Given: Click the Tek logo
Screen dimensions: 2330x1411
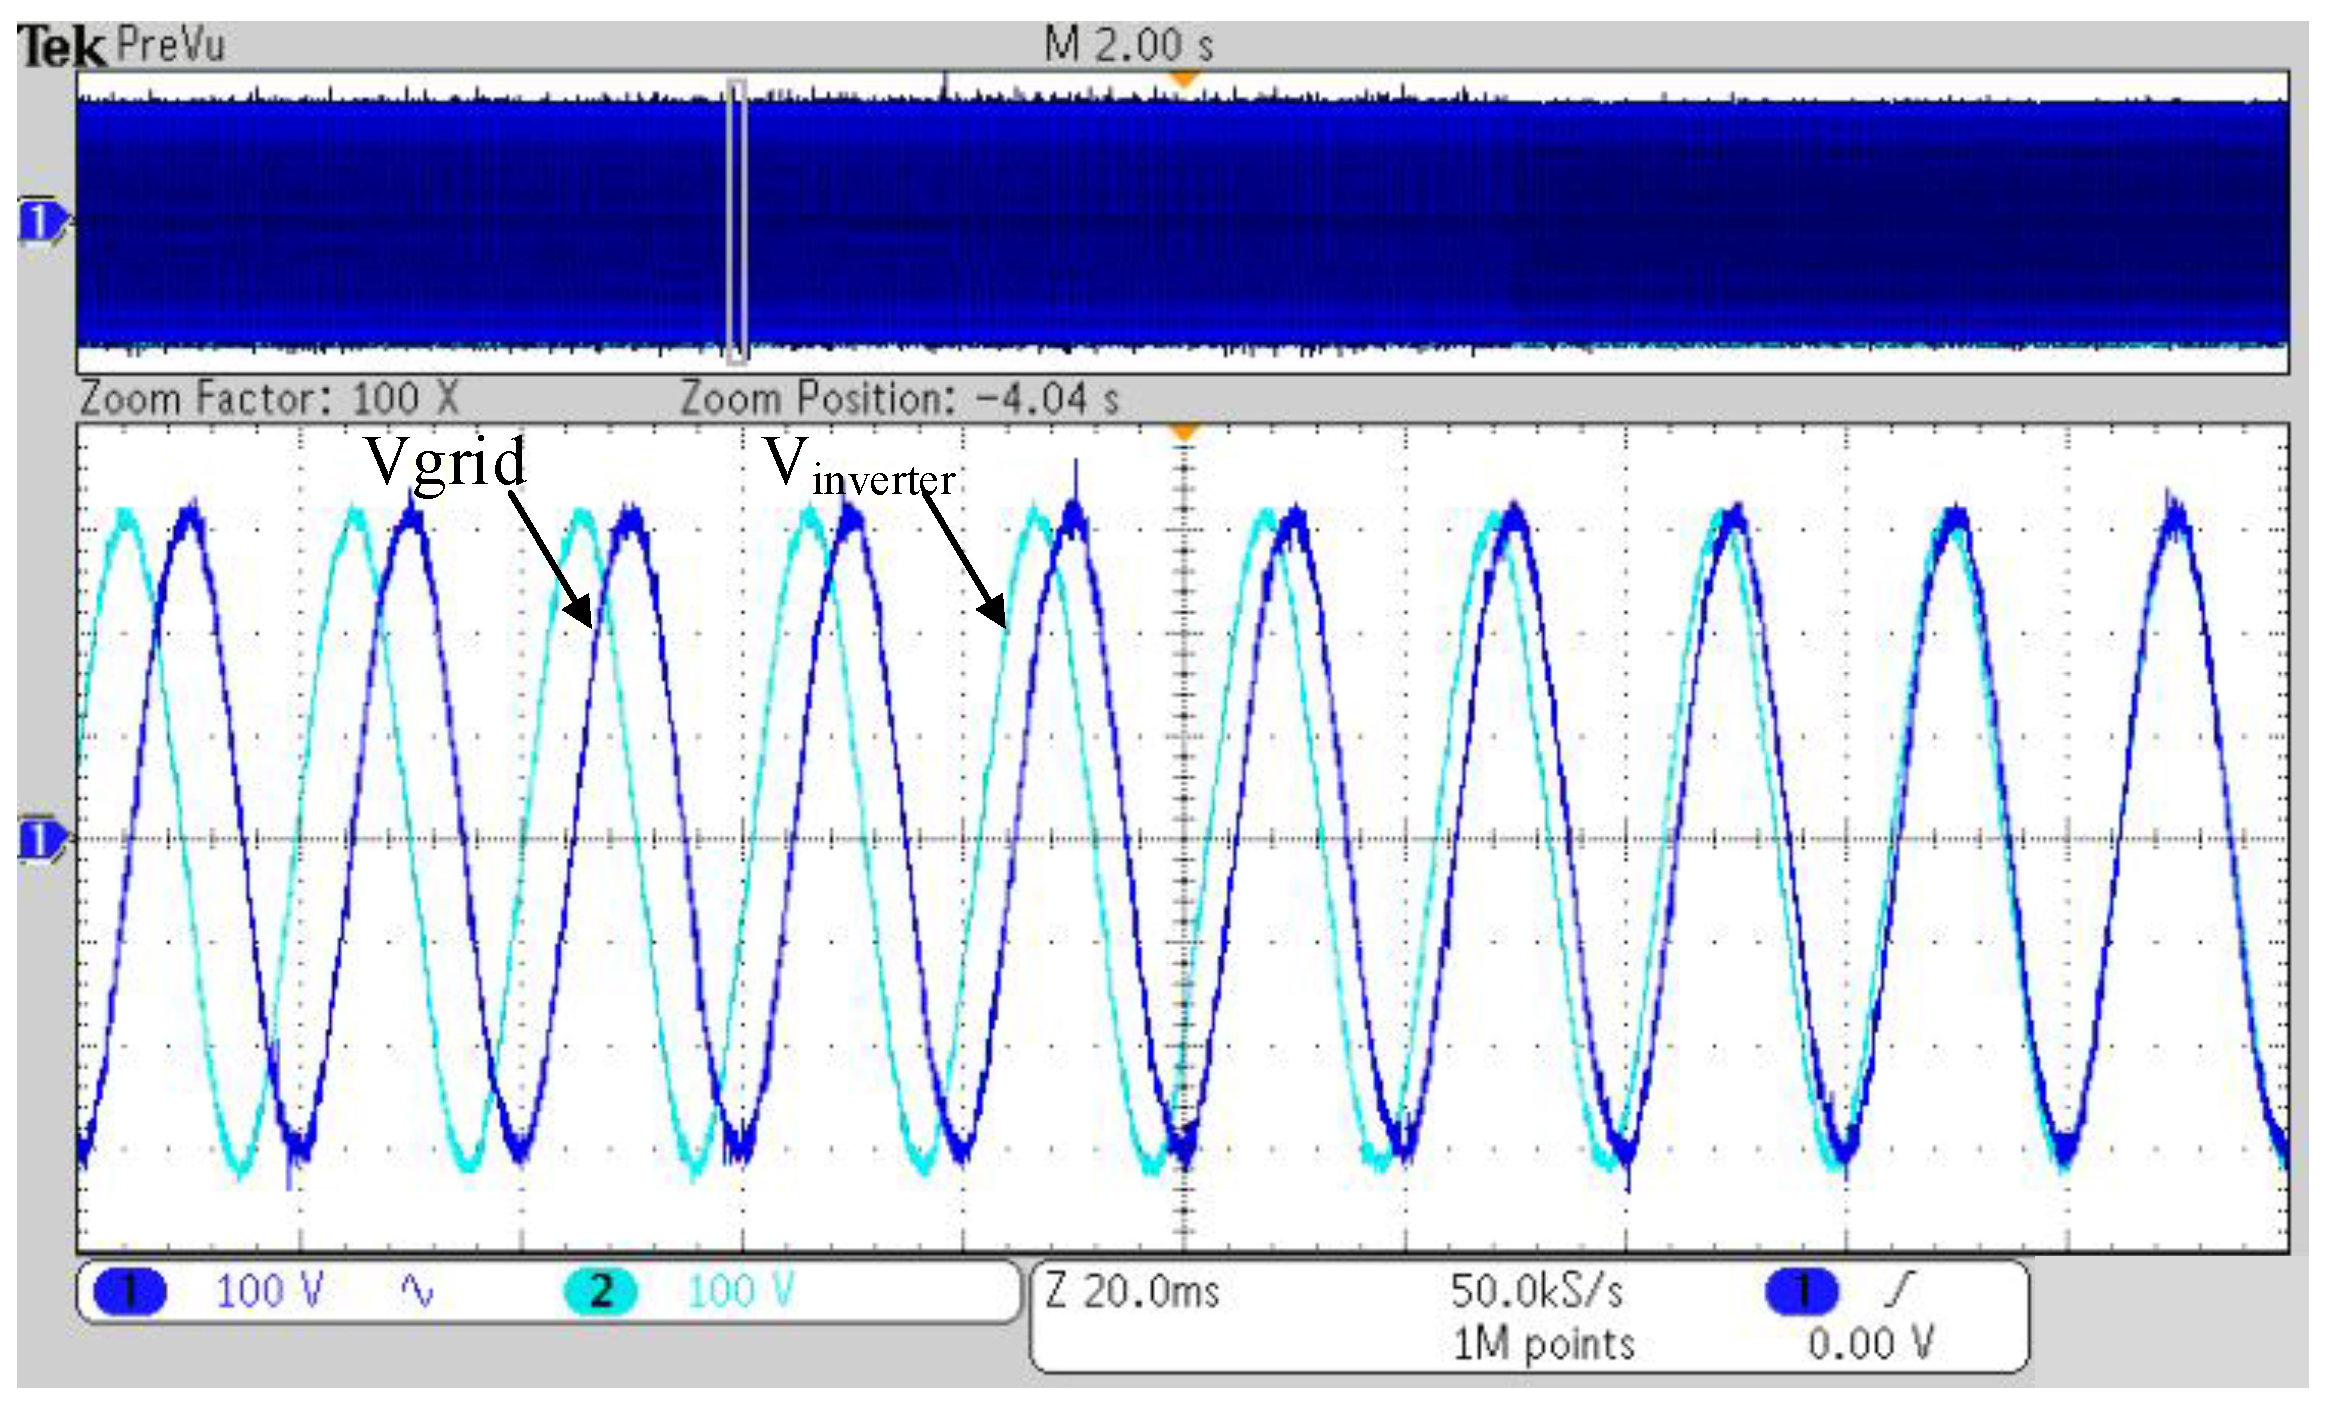Looking at the screenshot, I should [60, 47].
